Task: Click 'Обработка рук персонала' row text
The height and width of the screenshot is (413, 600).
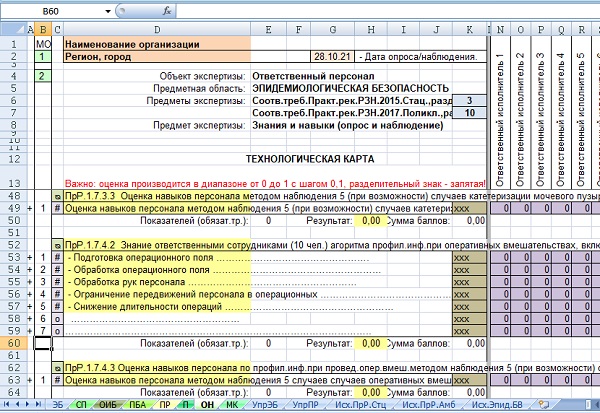Action: [129, 282]
